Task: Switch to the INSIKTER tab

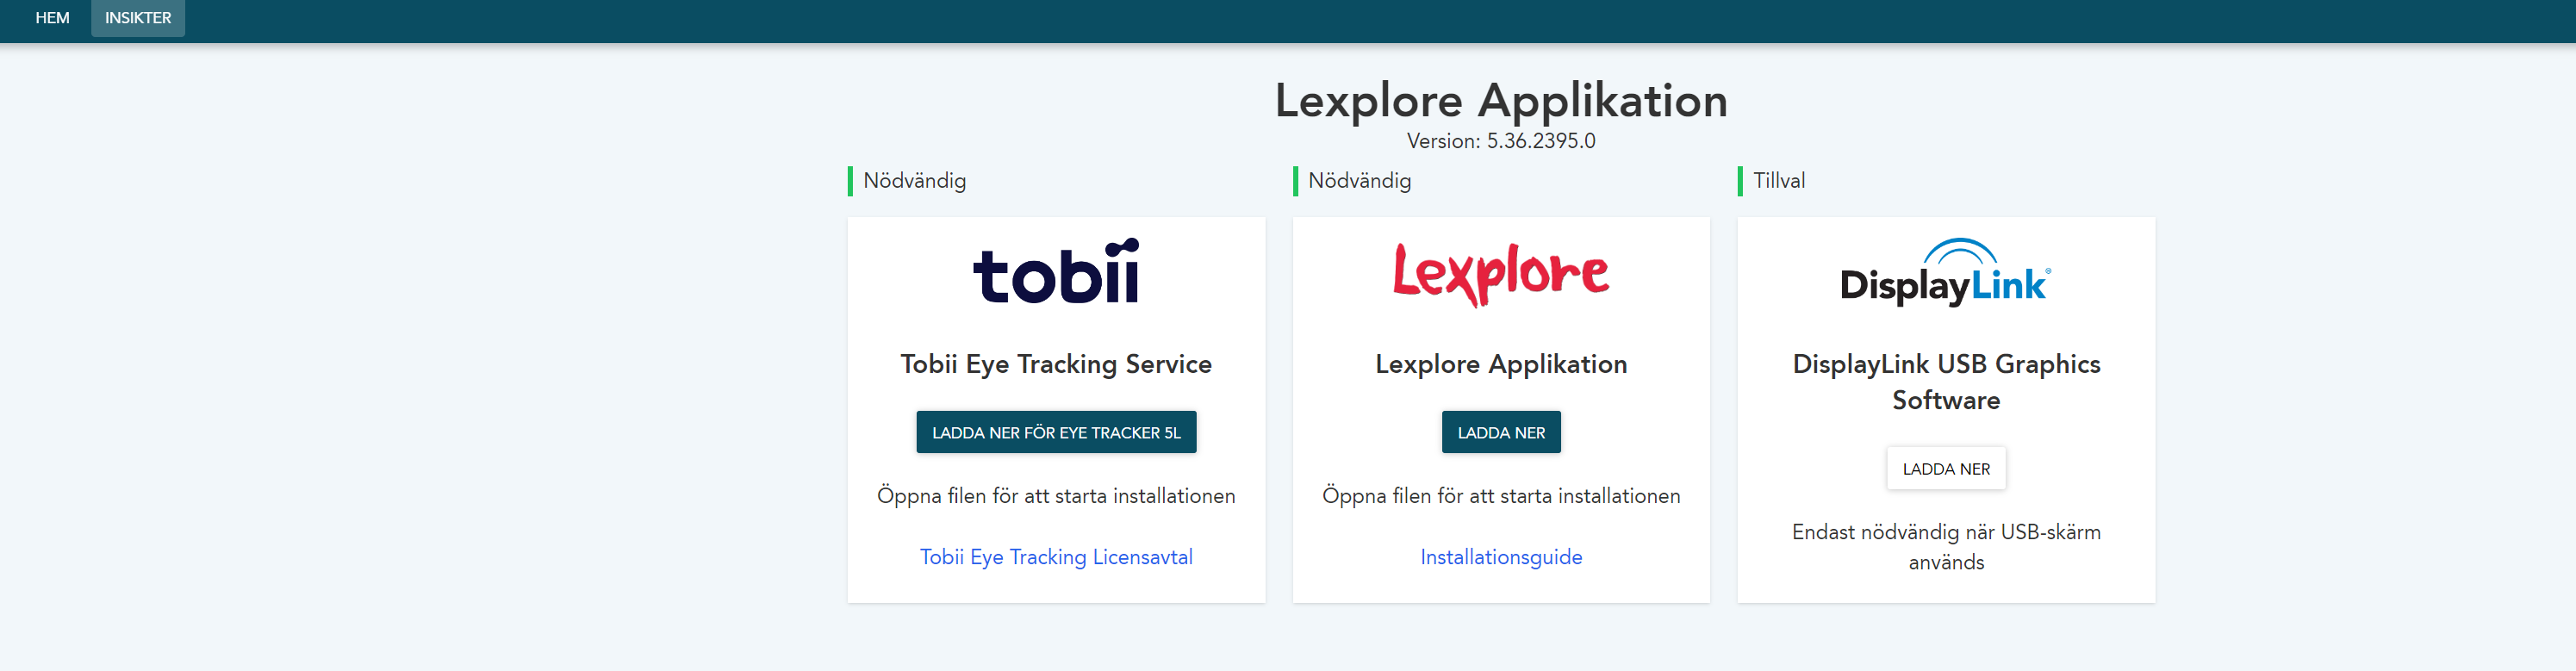Action: click(x=138, y=18)
